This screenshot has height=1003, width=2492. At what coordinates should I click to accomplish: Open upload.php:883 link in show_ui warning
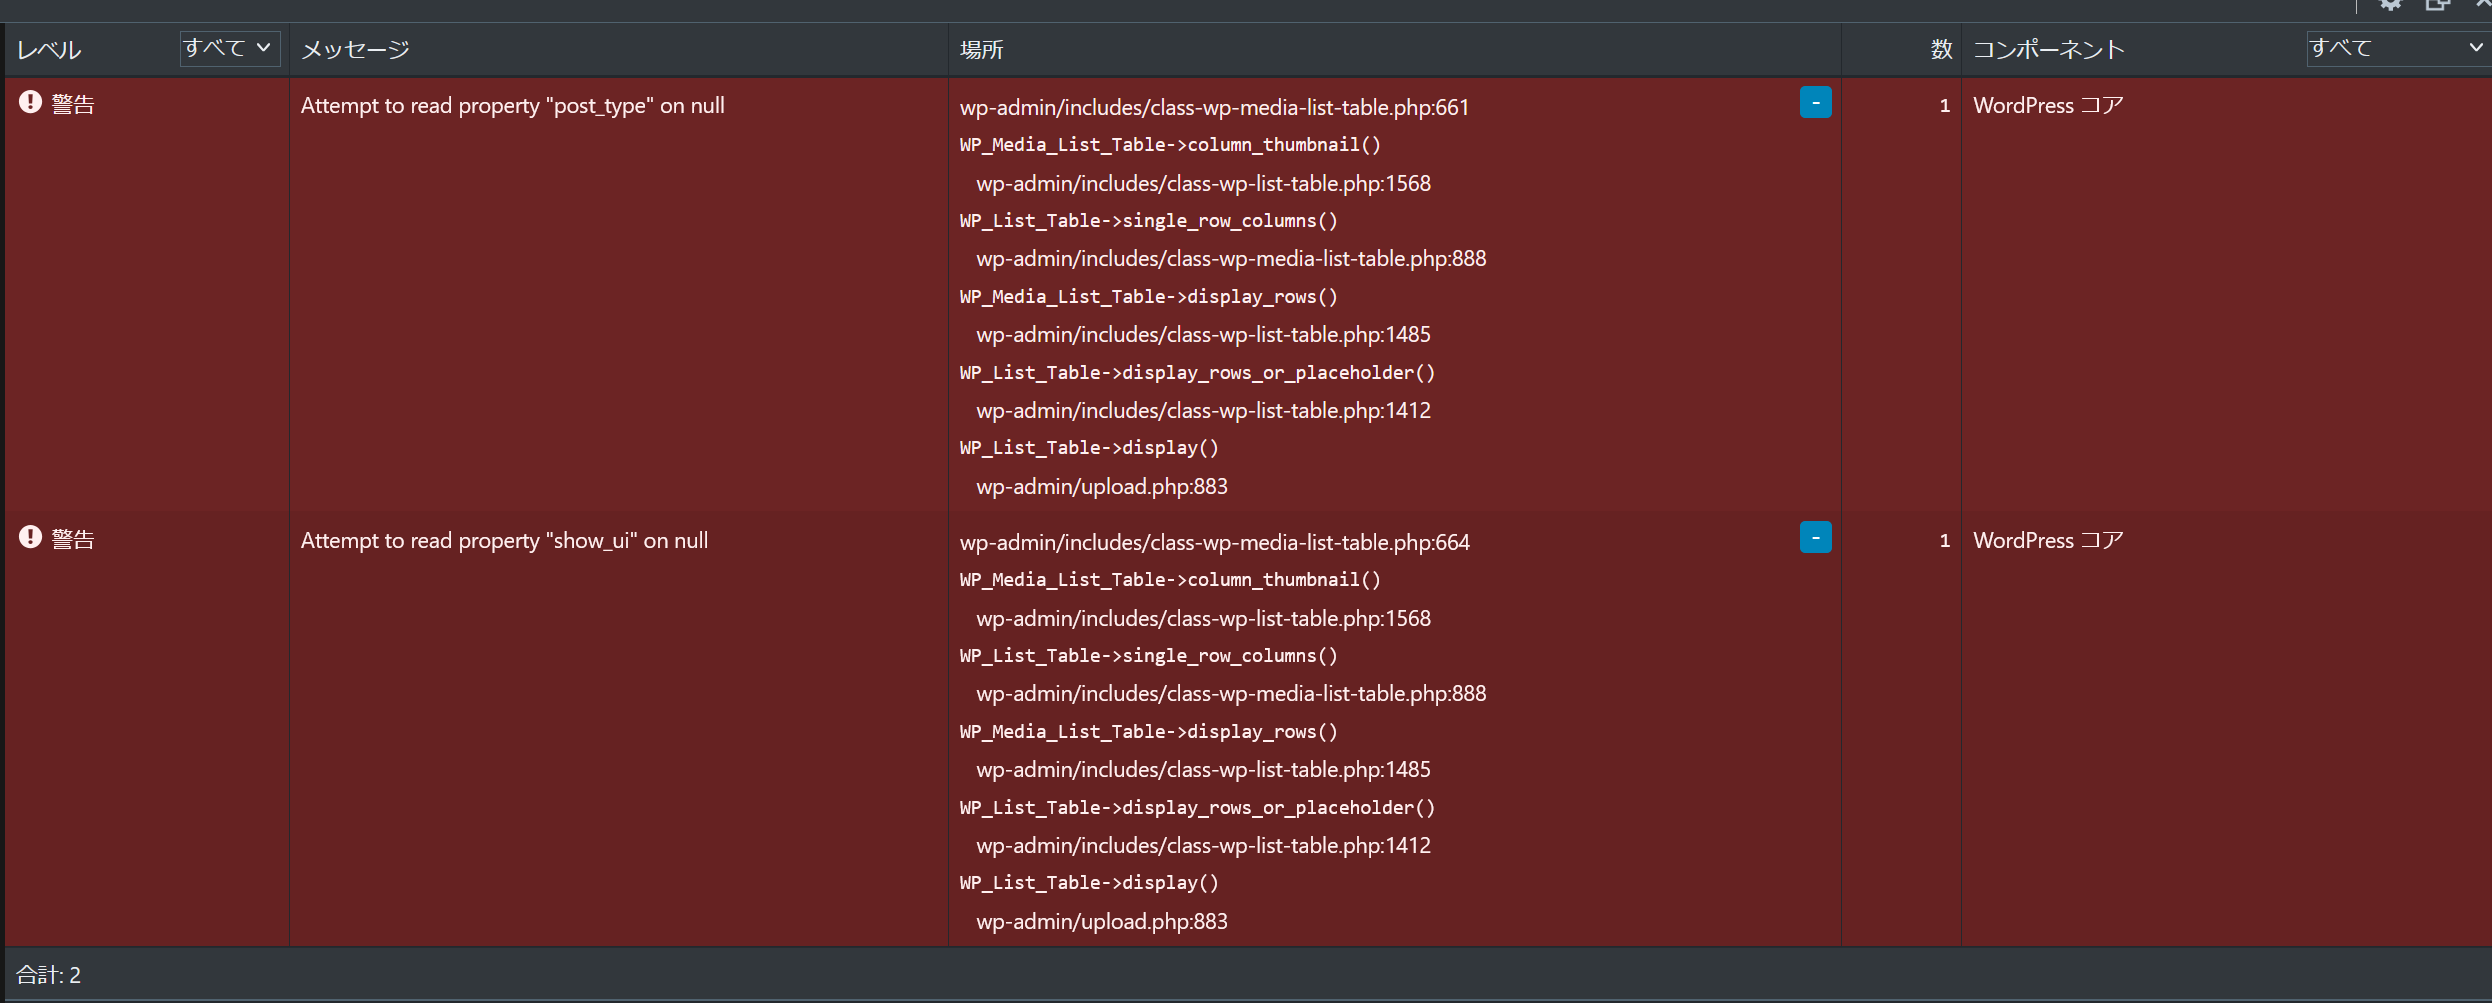1101,921
